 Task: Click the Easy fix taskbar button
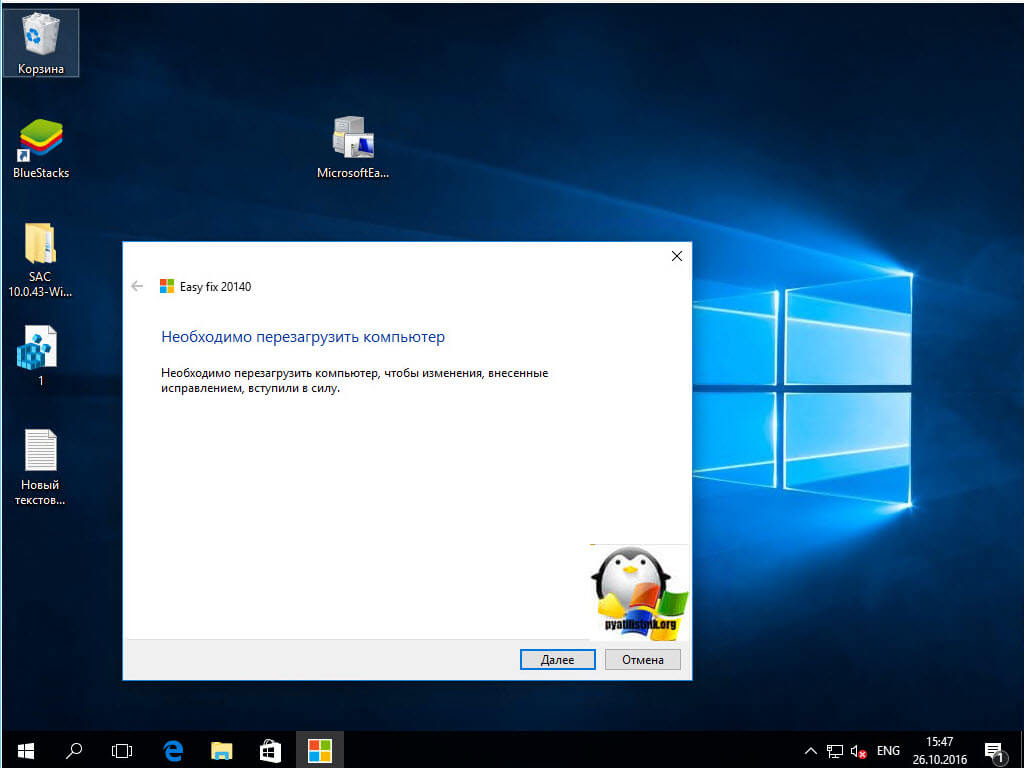pyautogui.click(x=319, y=749)
